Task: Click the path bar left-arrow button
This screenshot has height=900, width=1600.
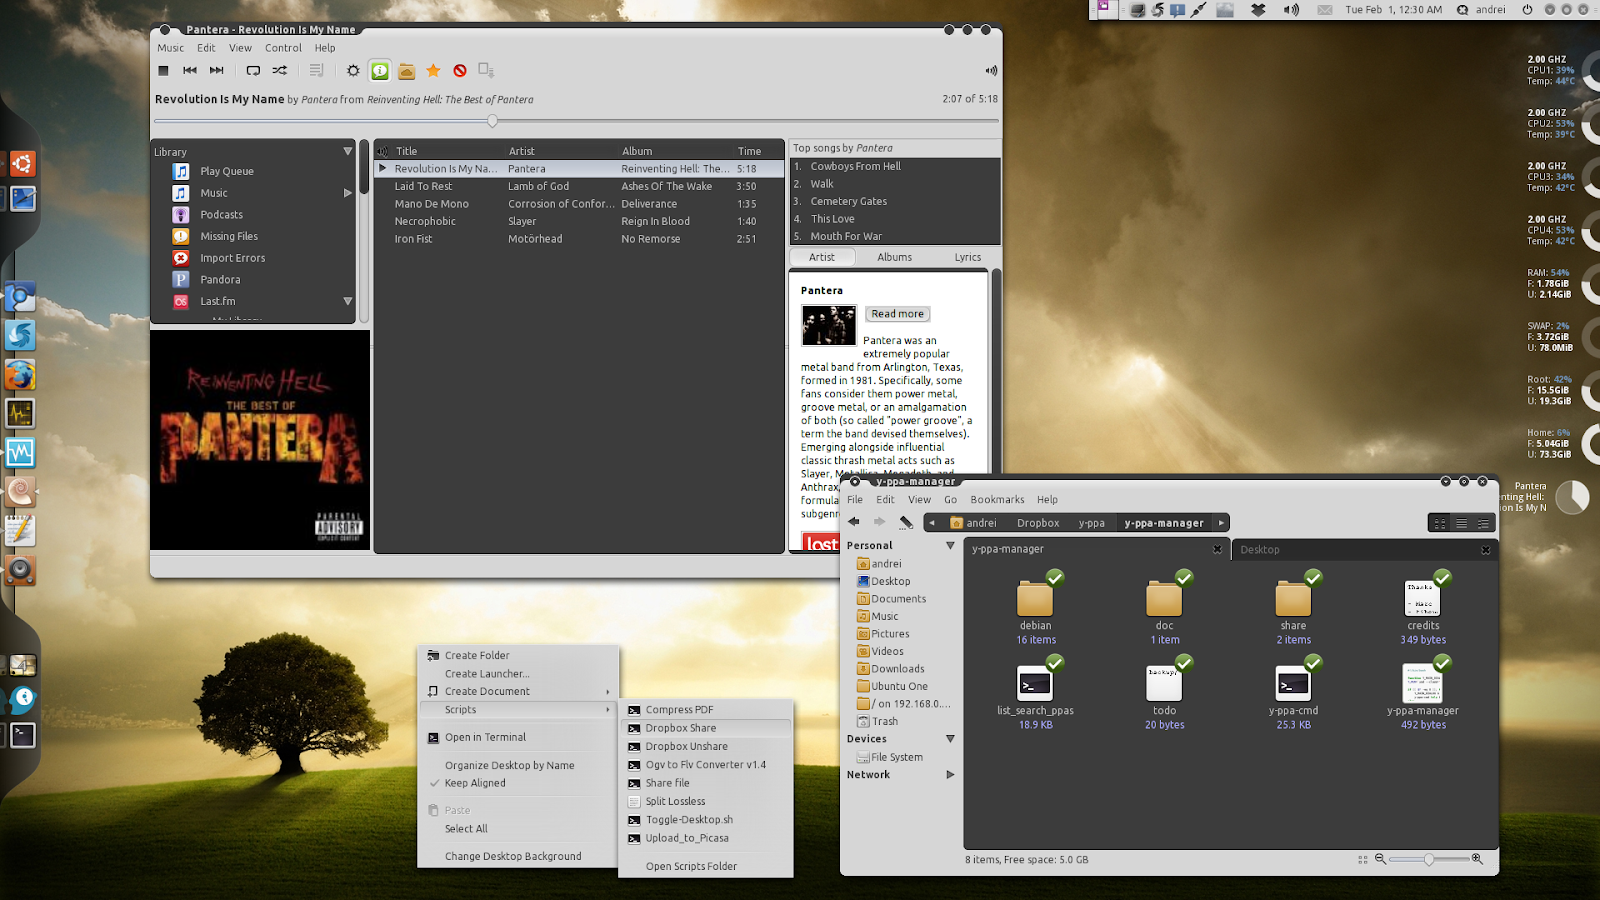Action: click(932, 523)
